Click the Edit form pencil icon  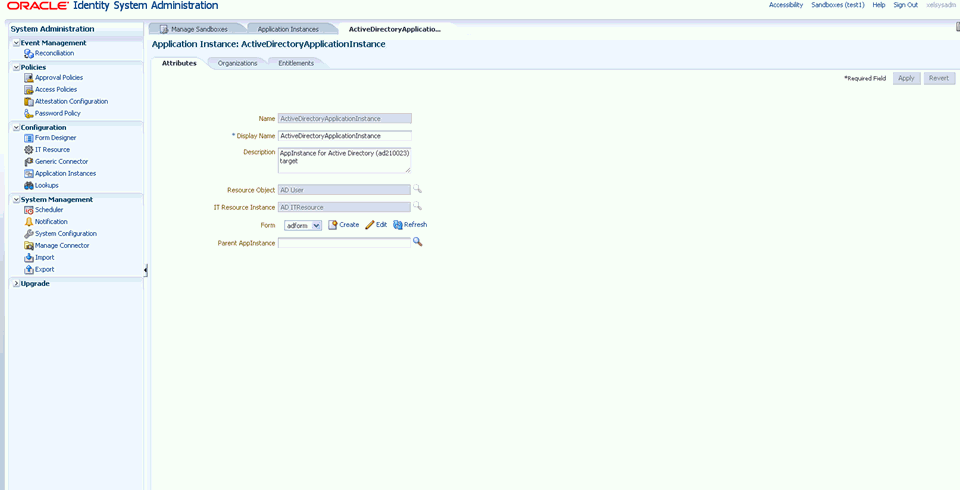tap(370, 225)
